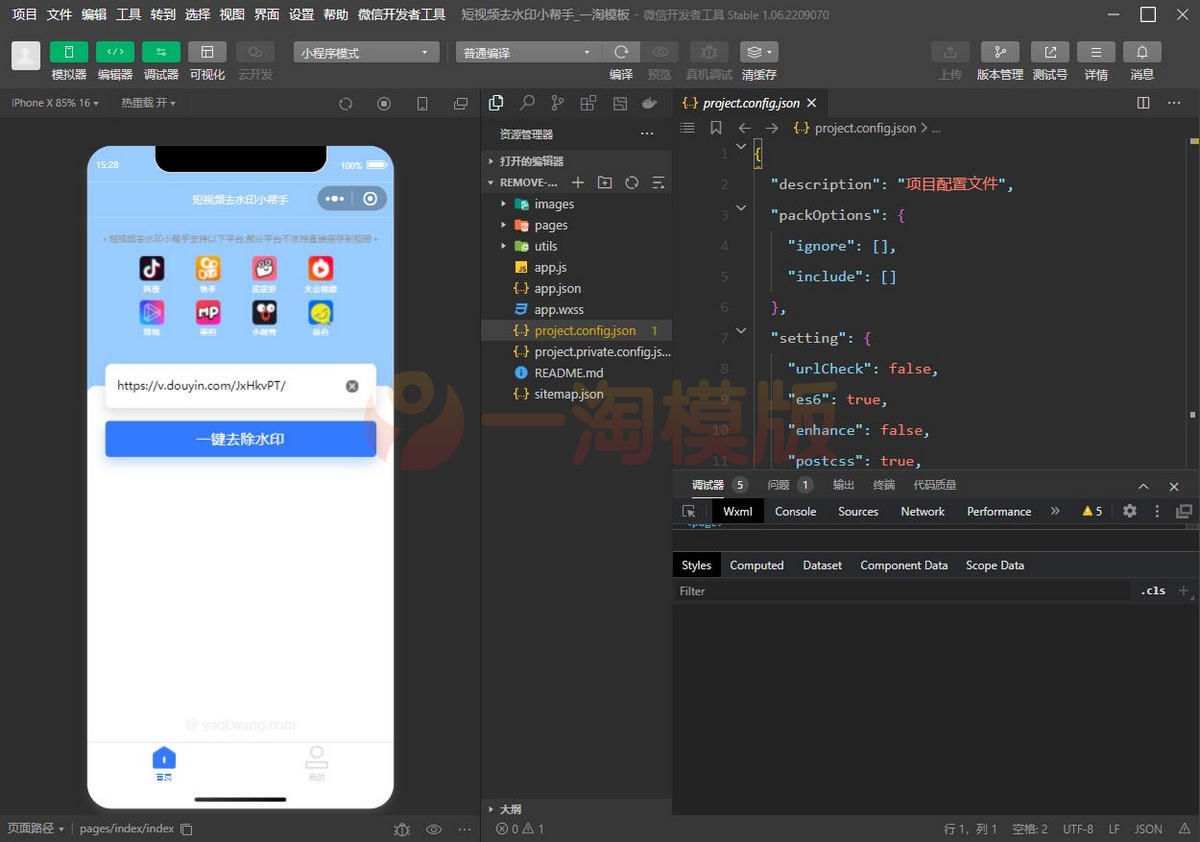Click the split editor icon
The image size is (1200, 842).
pyautogui.click(x=1144, y=103)
